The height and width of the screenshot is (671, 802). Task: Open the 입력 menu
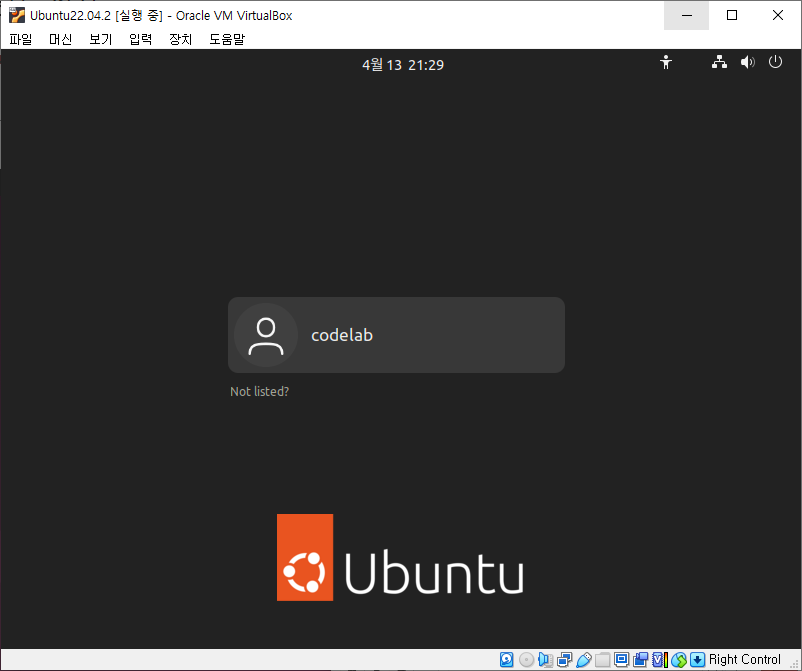pyautogui.click(x=141, y=39)
